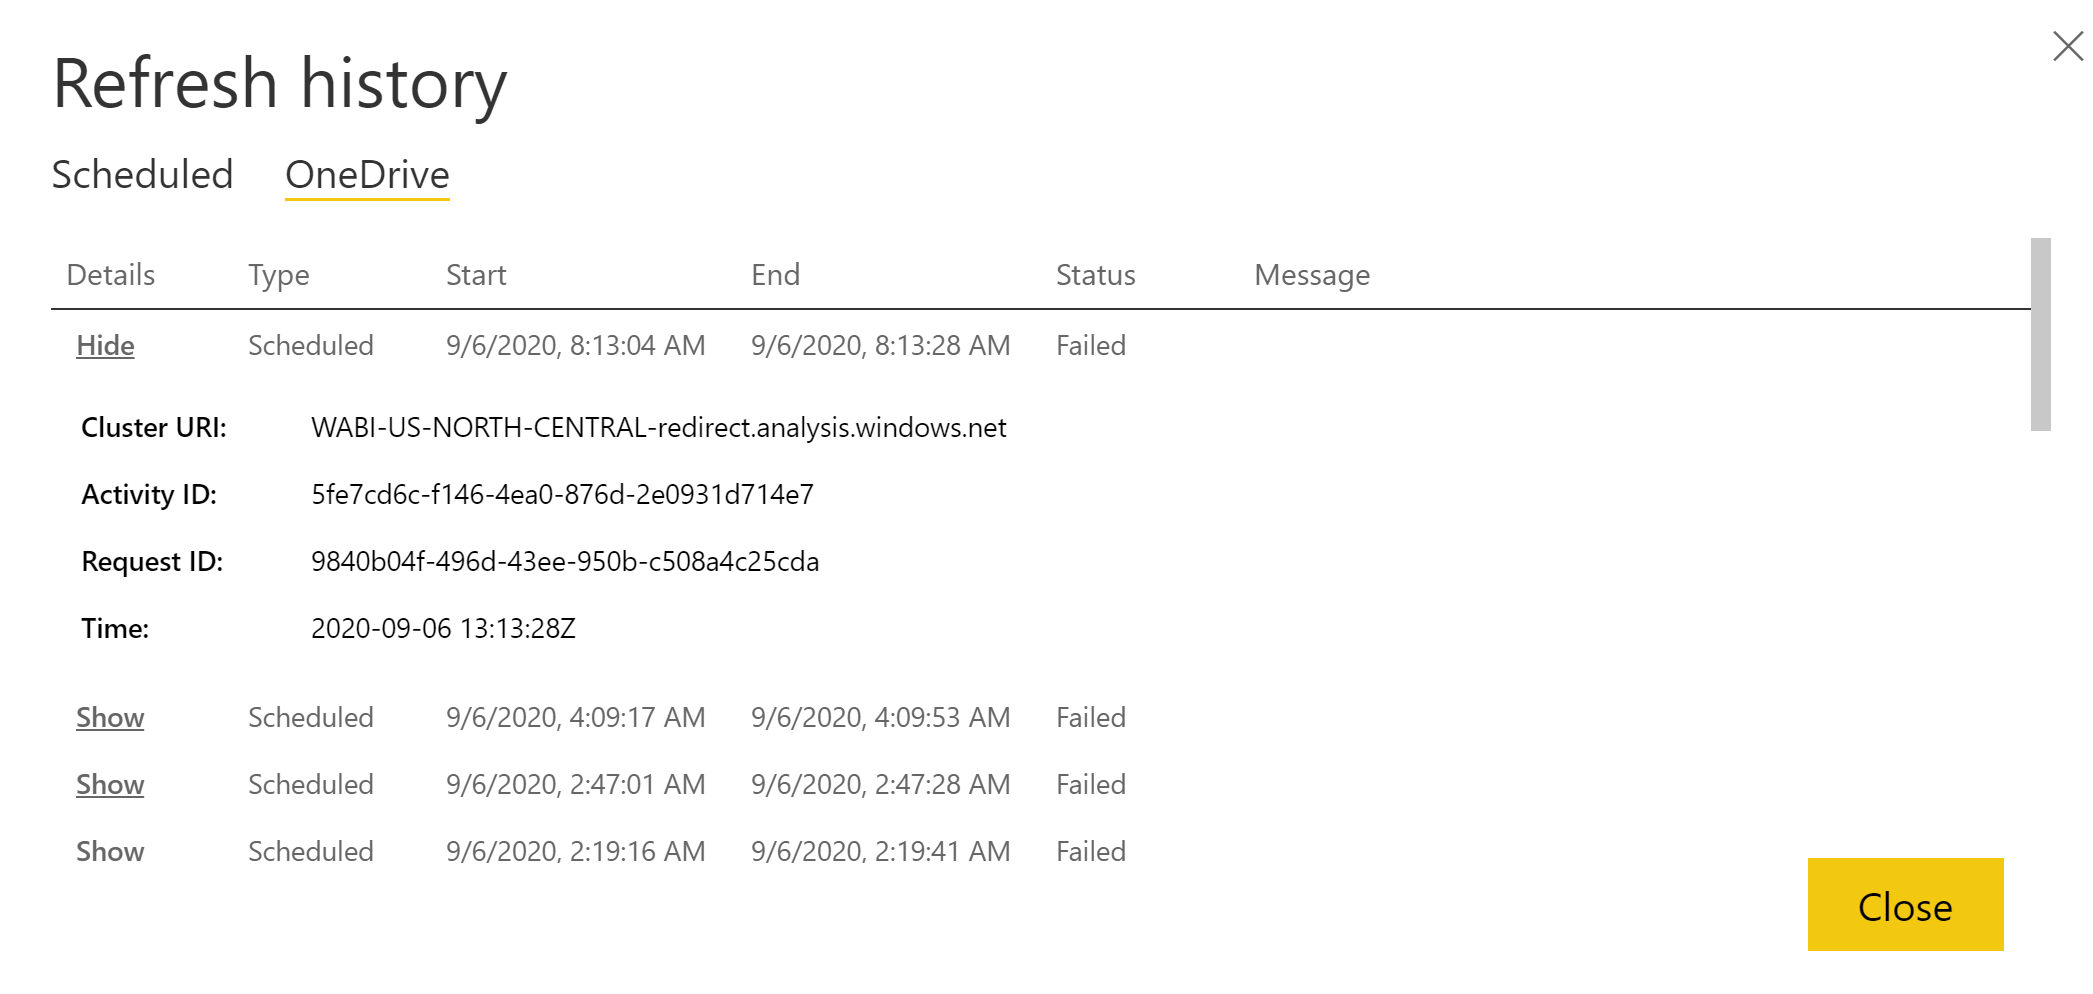
Task: Show details for the 2:19:16 AM refresh
Action: 110,852
